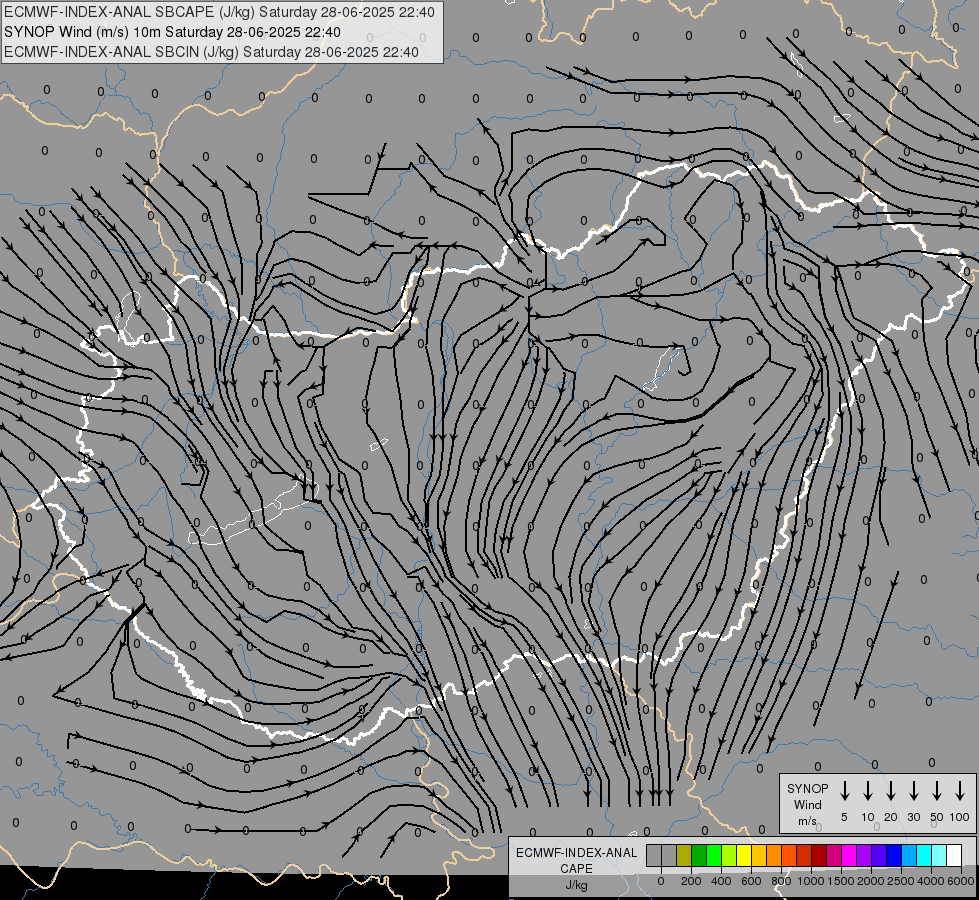Click the 30 label under wind arrows
Image resolution: width=979 pixels, height=900 pixels.
913,817
